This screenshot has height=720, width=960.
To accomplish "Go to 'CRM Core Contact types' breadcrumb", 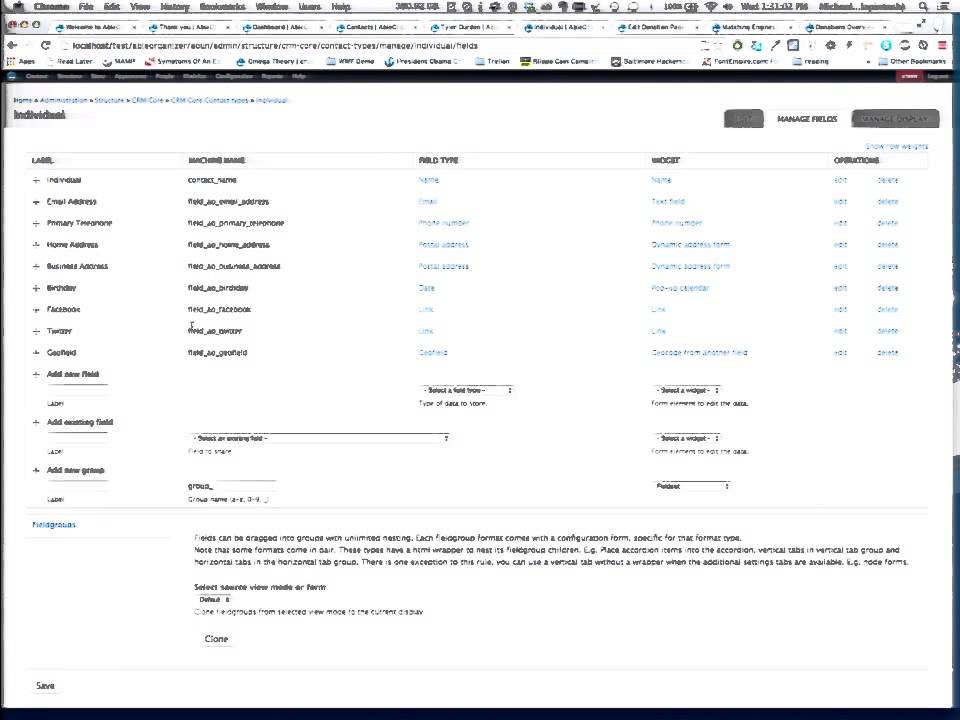I will 209,100.
